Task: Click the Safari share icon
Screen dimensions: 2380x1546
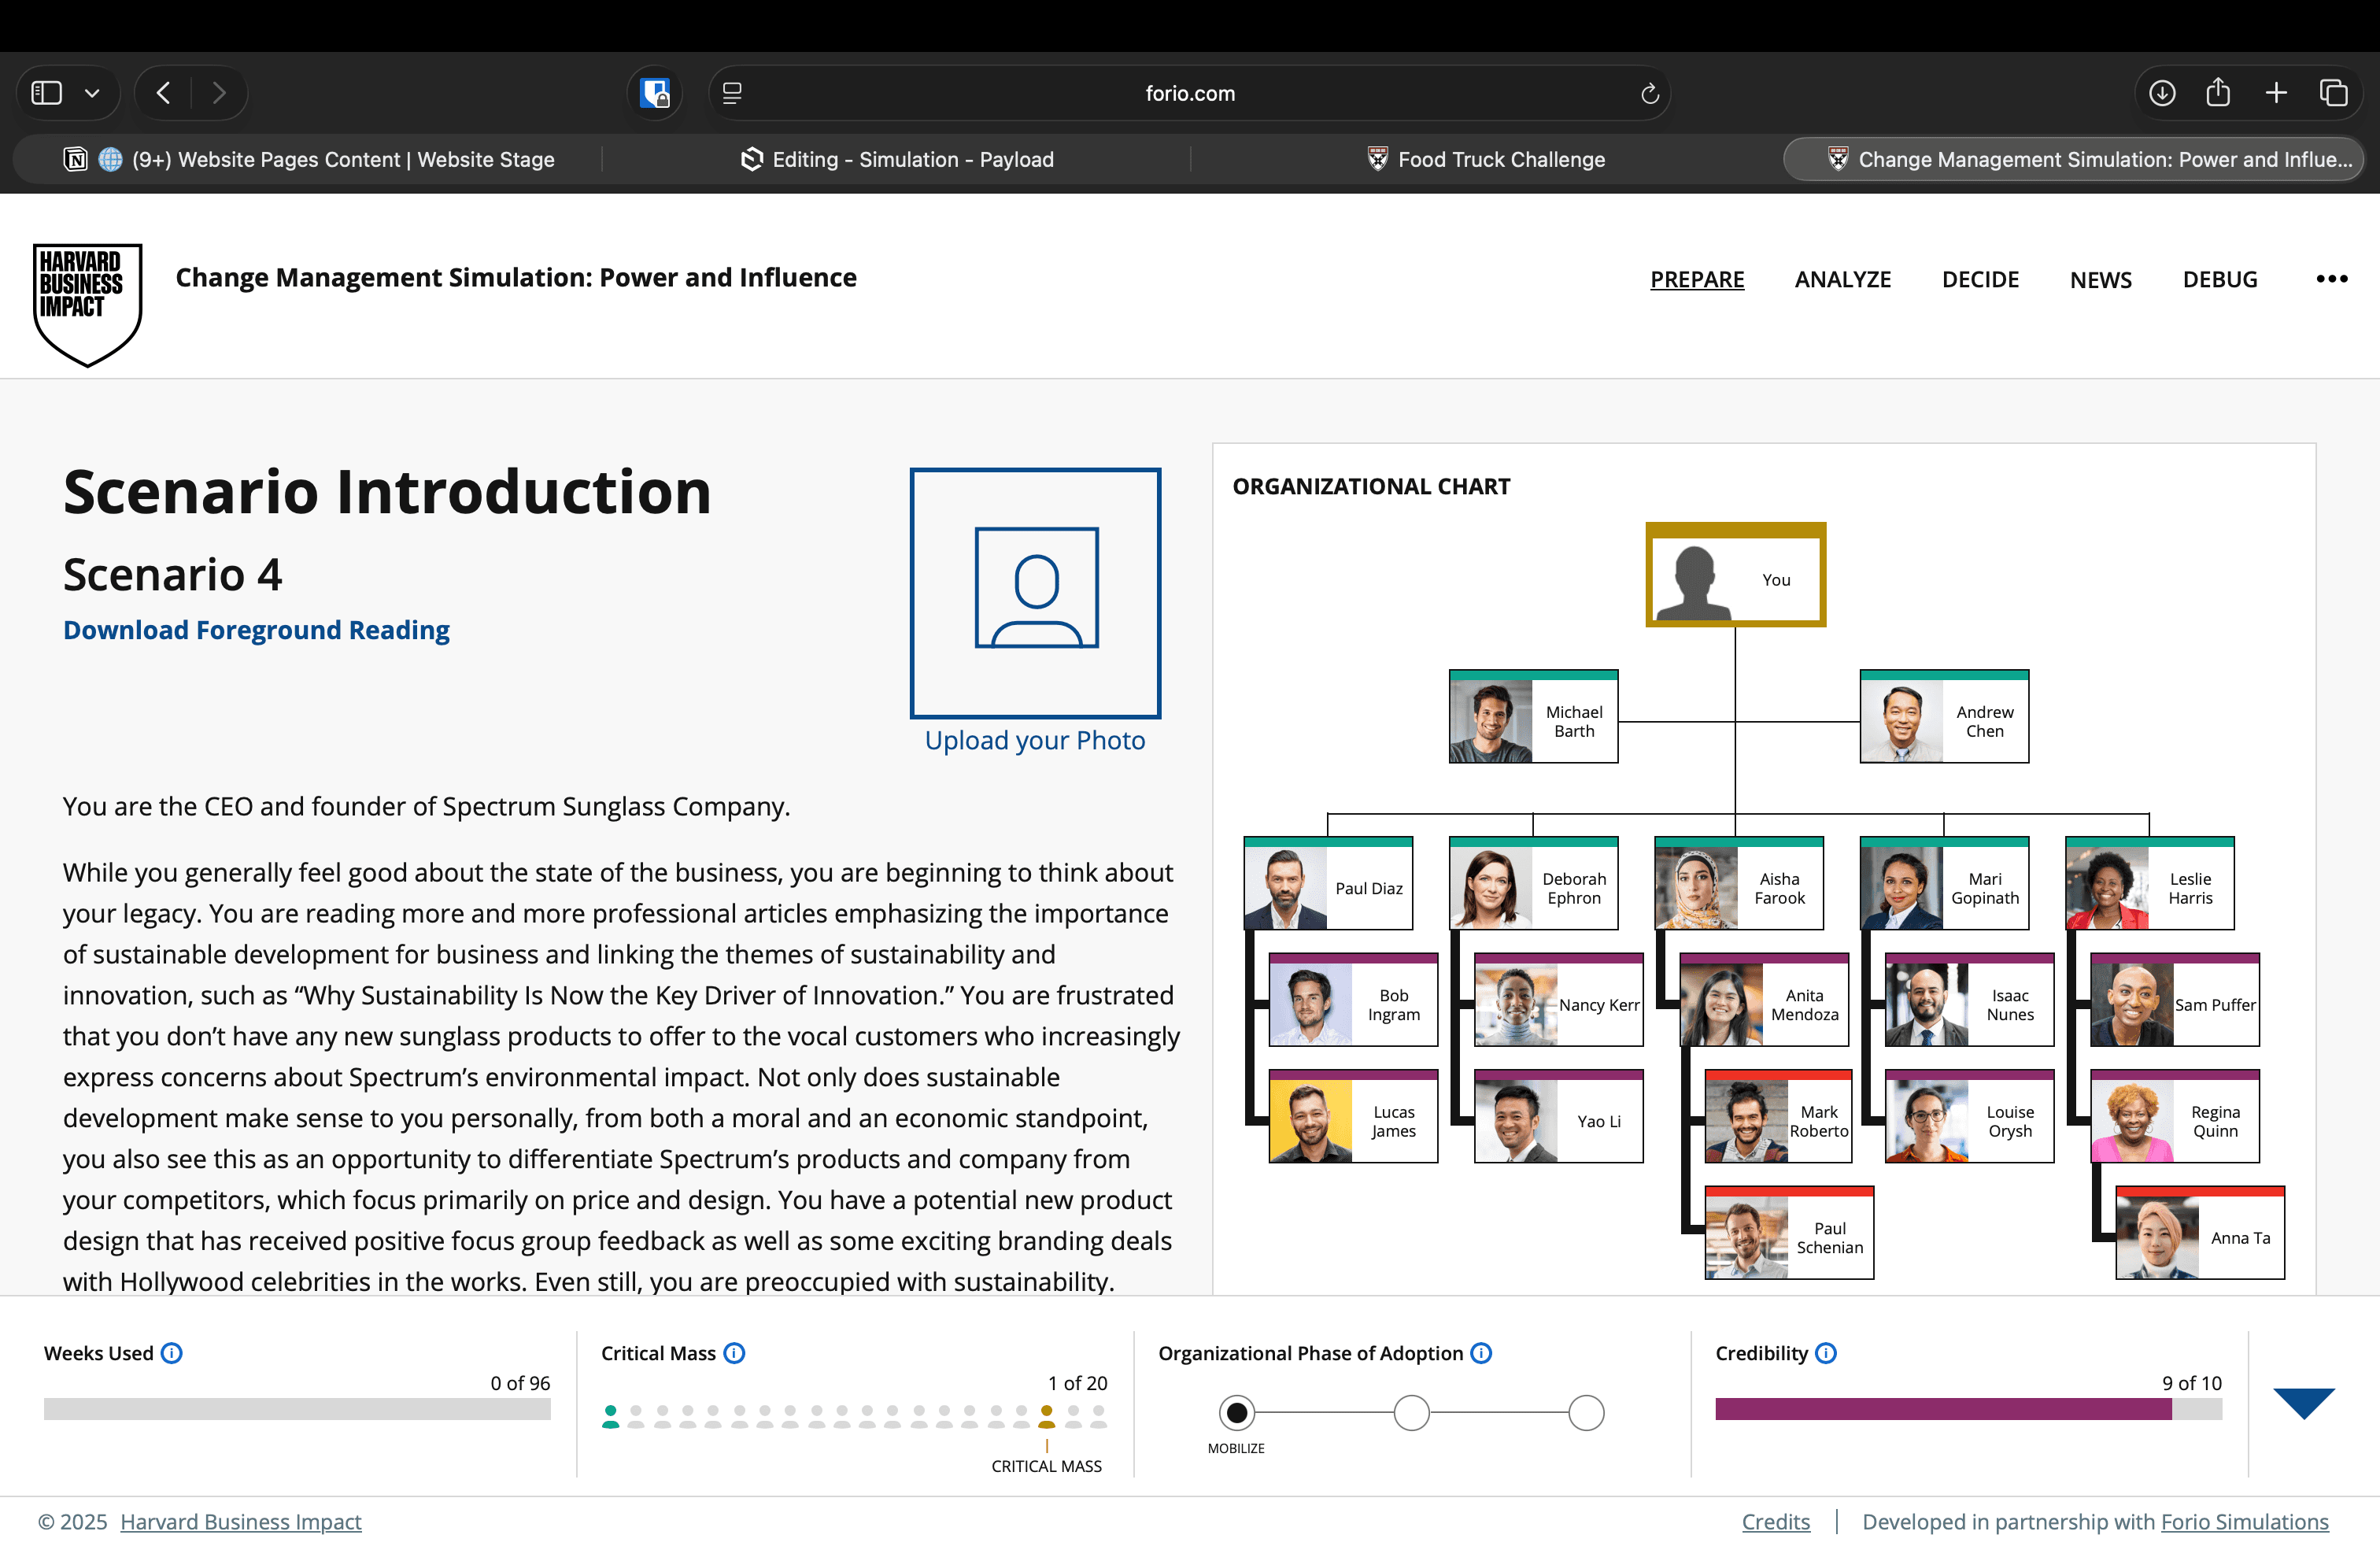Action: click(2218, 93)
